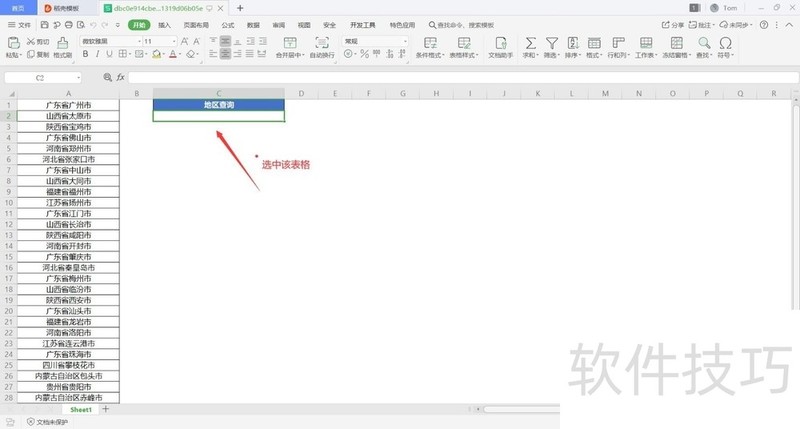Click the font color letter A swatch

171,54
